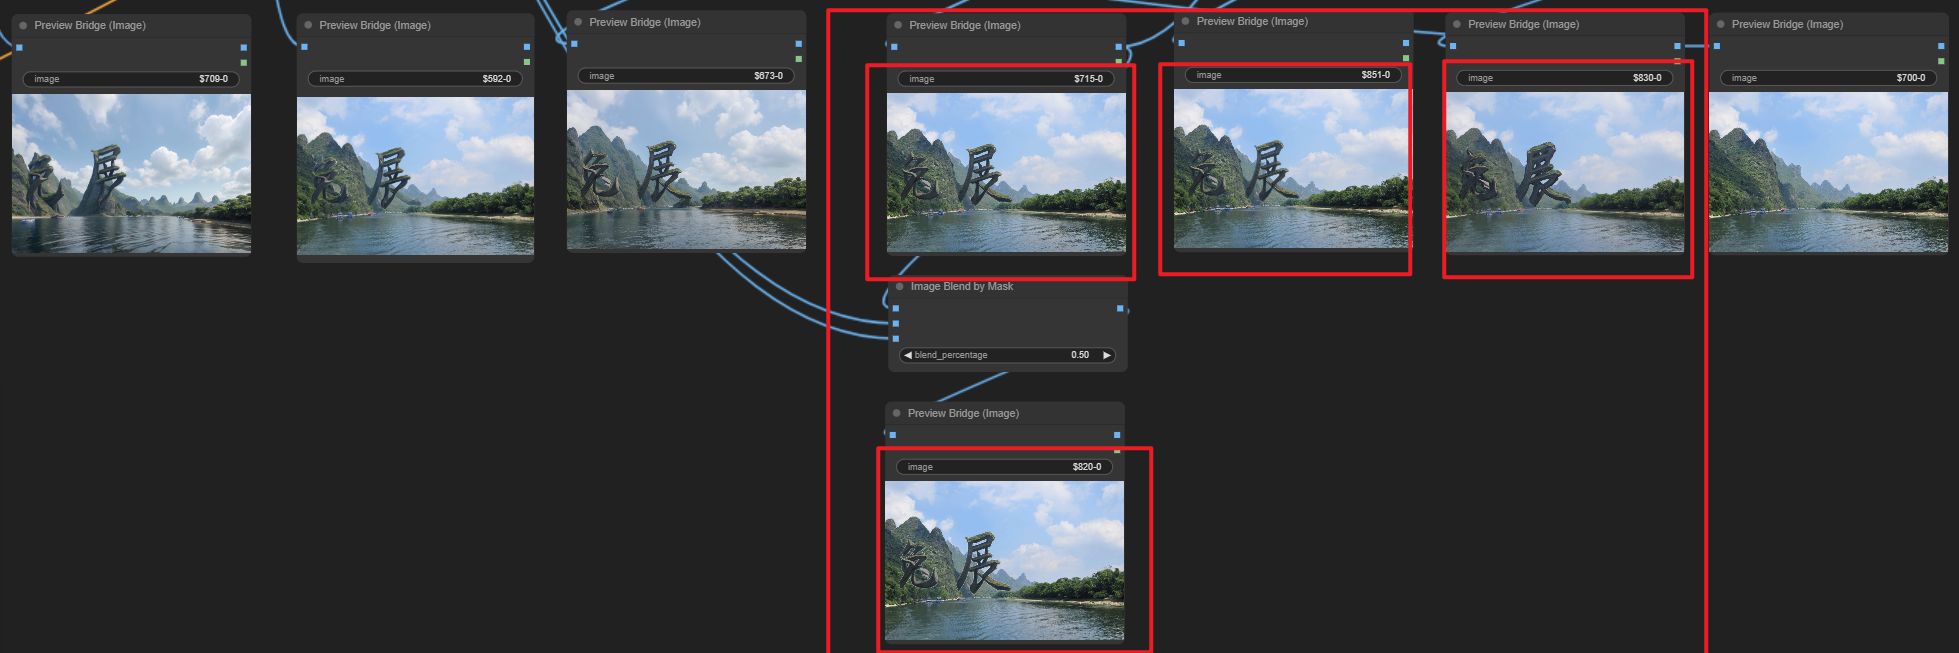Select the 'Image Blend by Mask' node title
Screen dimensions: 1959x653
[x=962, y=287]
